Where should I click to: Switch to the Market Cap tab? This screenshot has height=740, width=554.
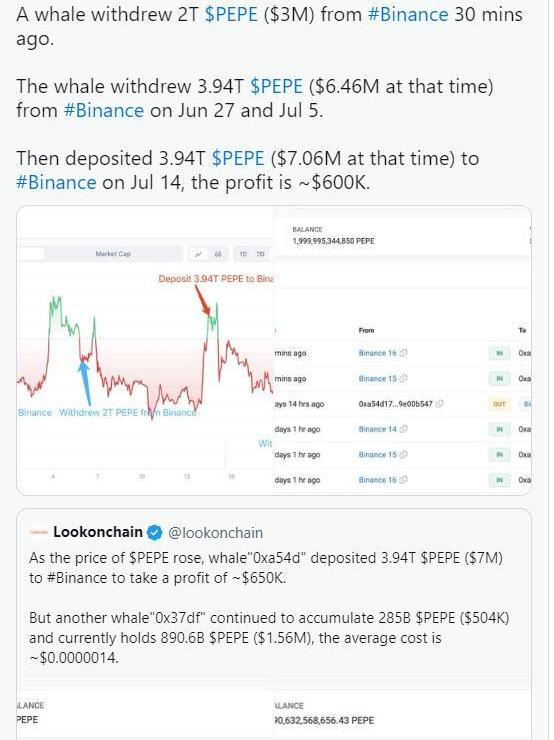click(x=113, y=254)
